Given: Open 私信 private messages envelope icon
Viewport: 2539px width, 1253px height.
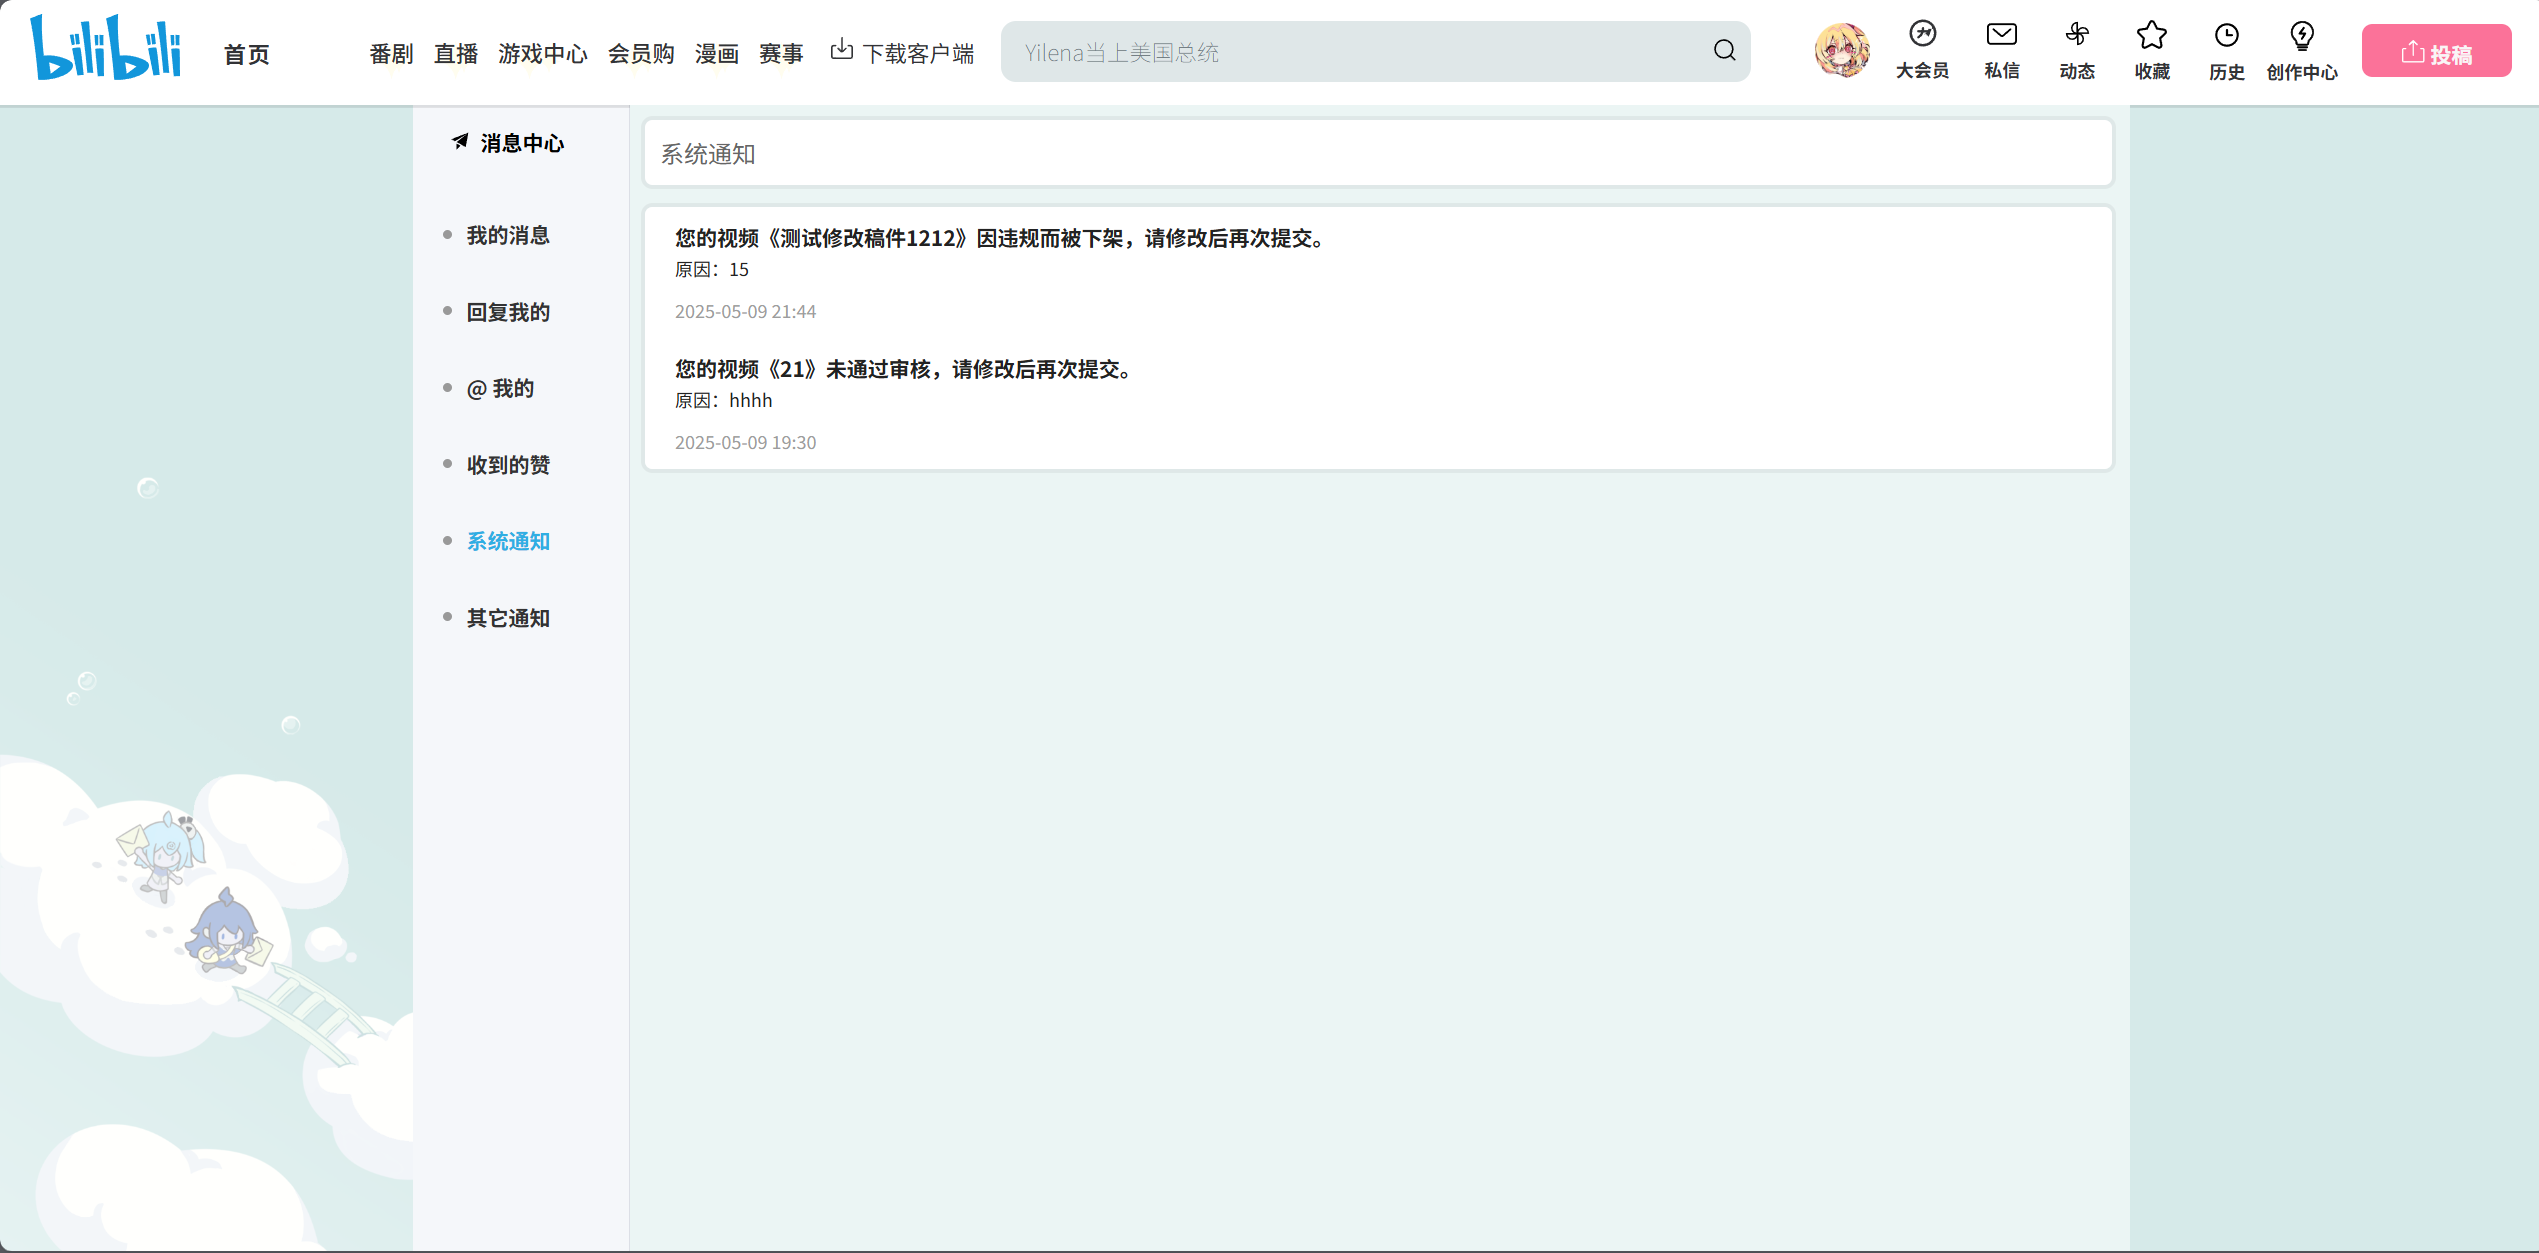Looking at the screenshot, I should pos(2001,36).
